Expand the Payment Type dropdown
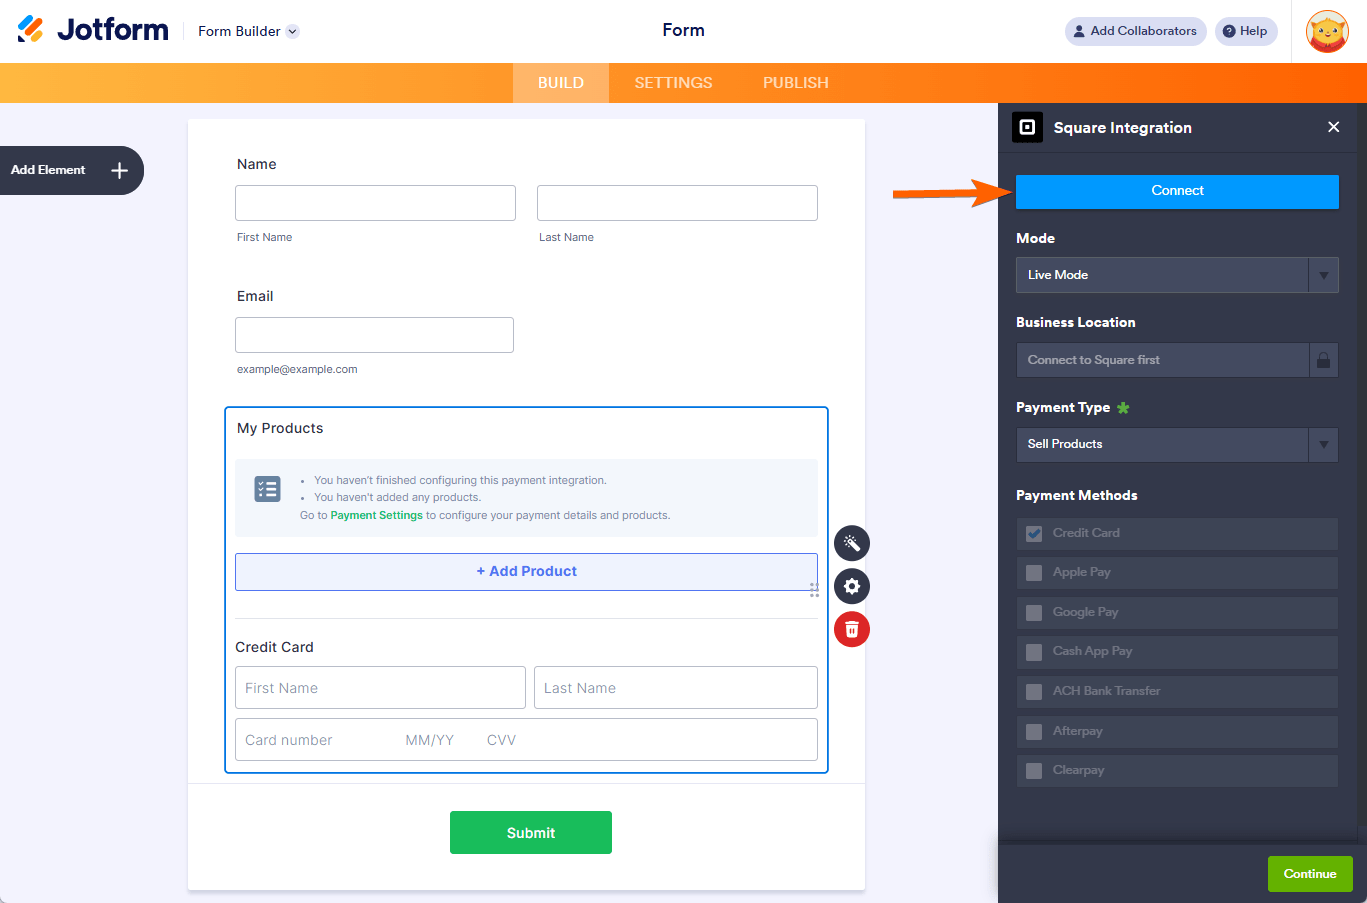The width and height of the screenshot is (1367, 903). click(1177, 444)
